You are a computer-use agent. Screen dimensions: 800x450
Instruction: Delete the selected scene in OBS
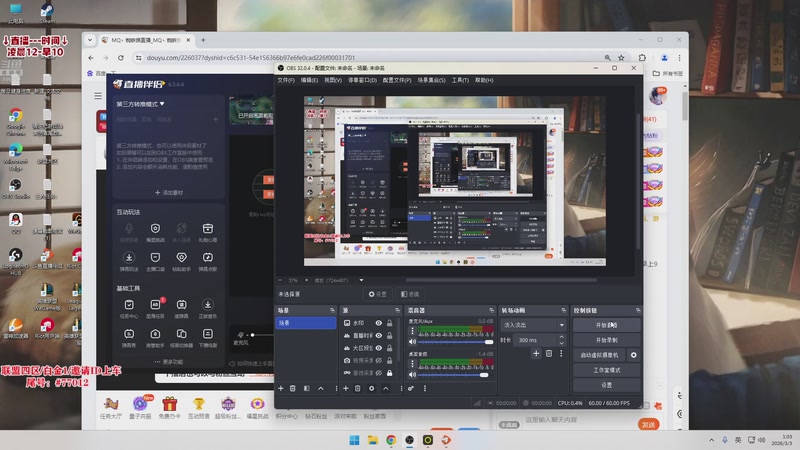293,388
